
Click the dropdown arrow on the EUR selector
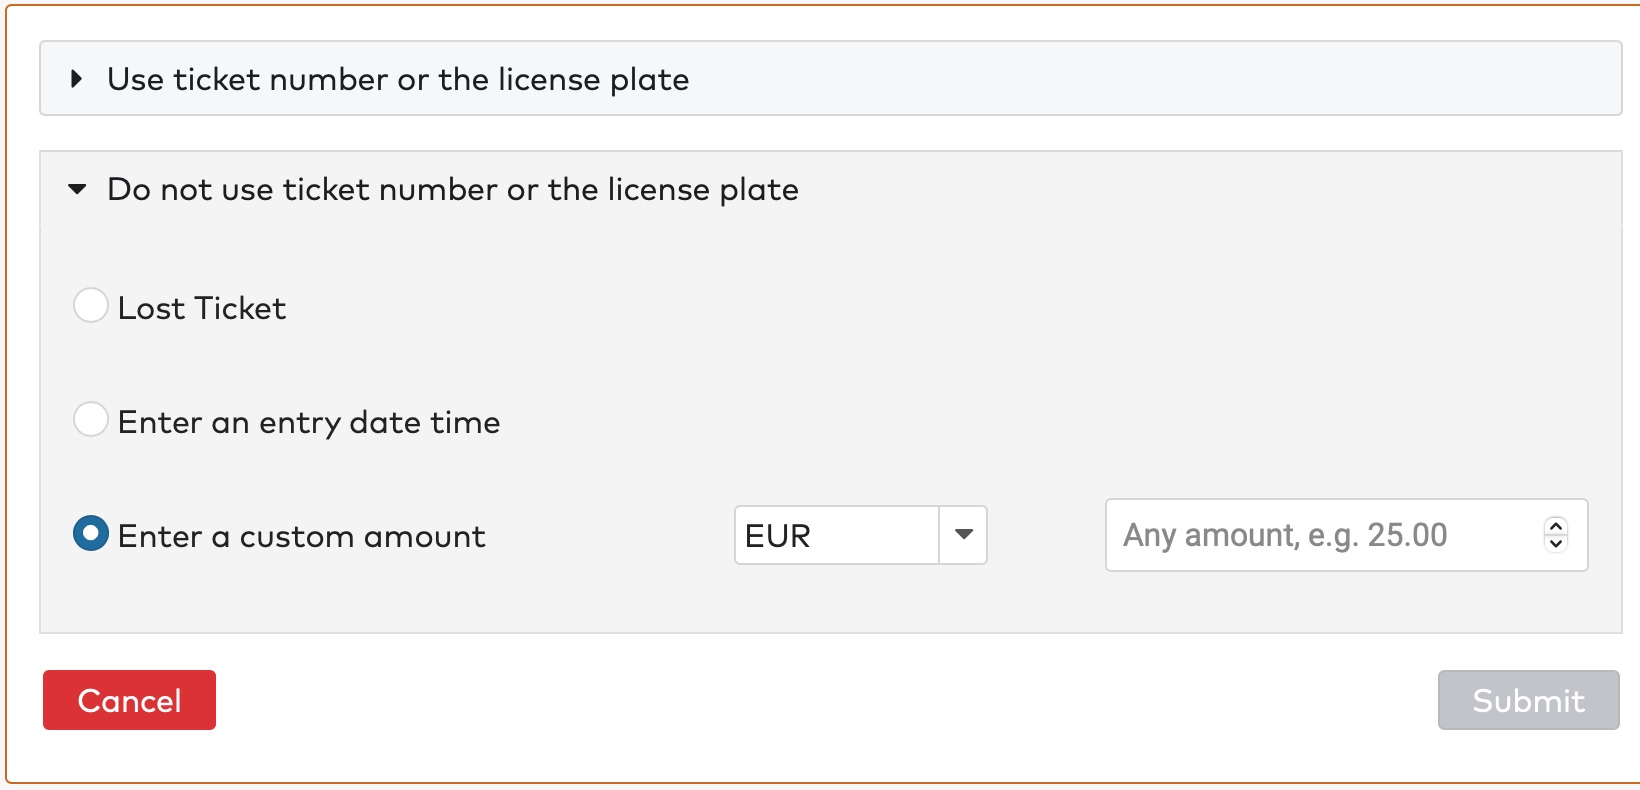(x=963, y=535)
